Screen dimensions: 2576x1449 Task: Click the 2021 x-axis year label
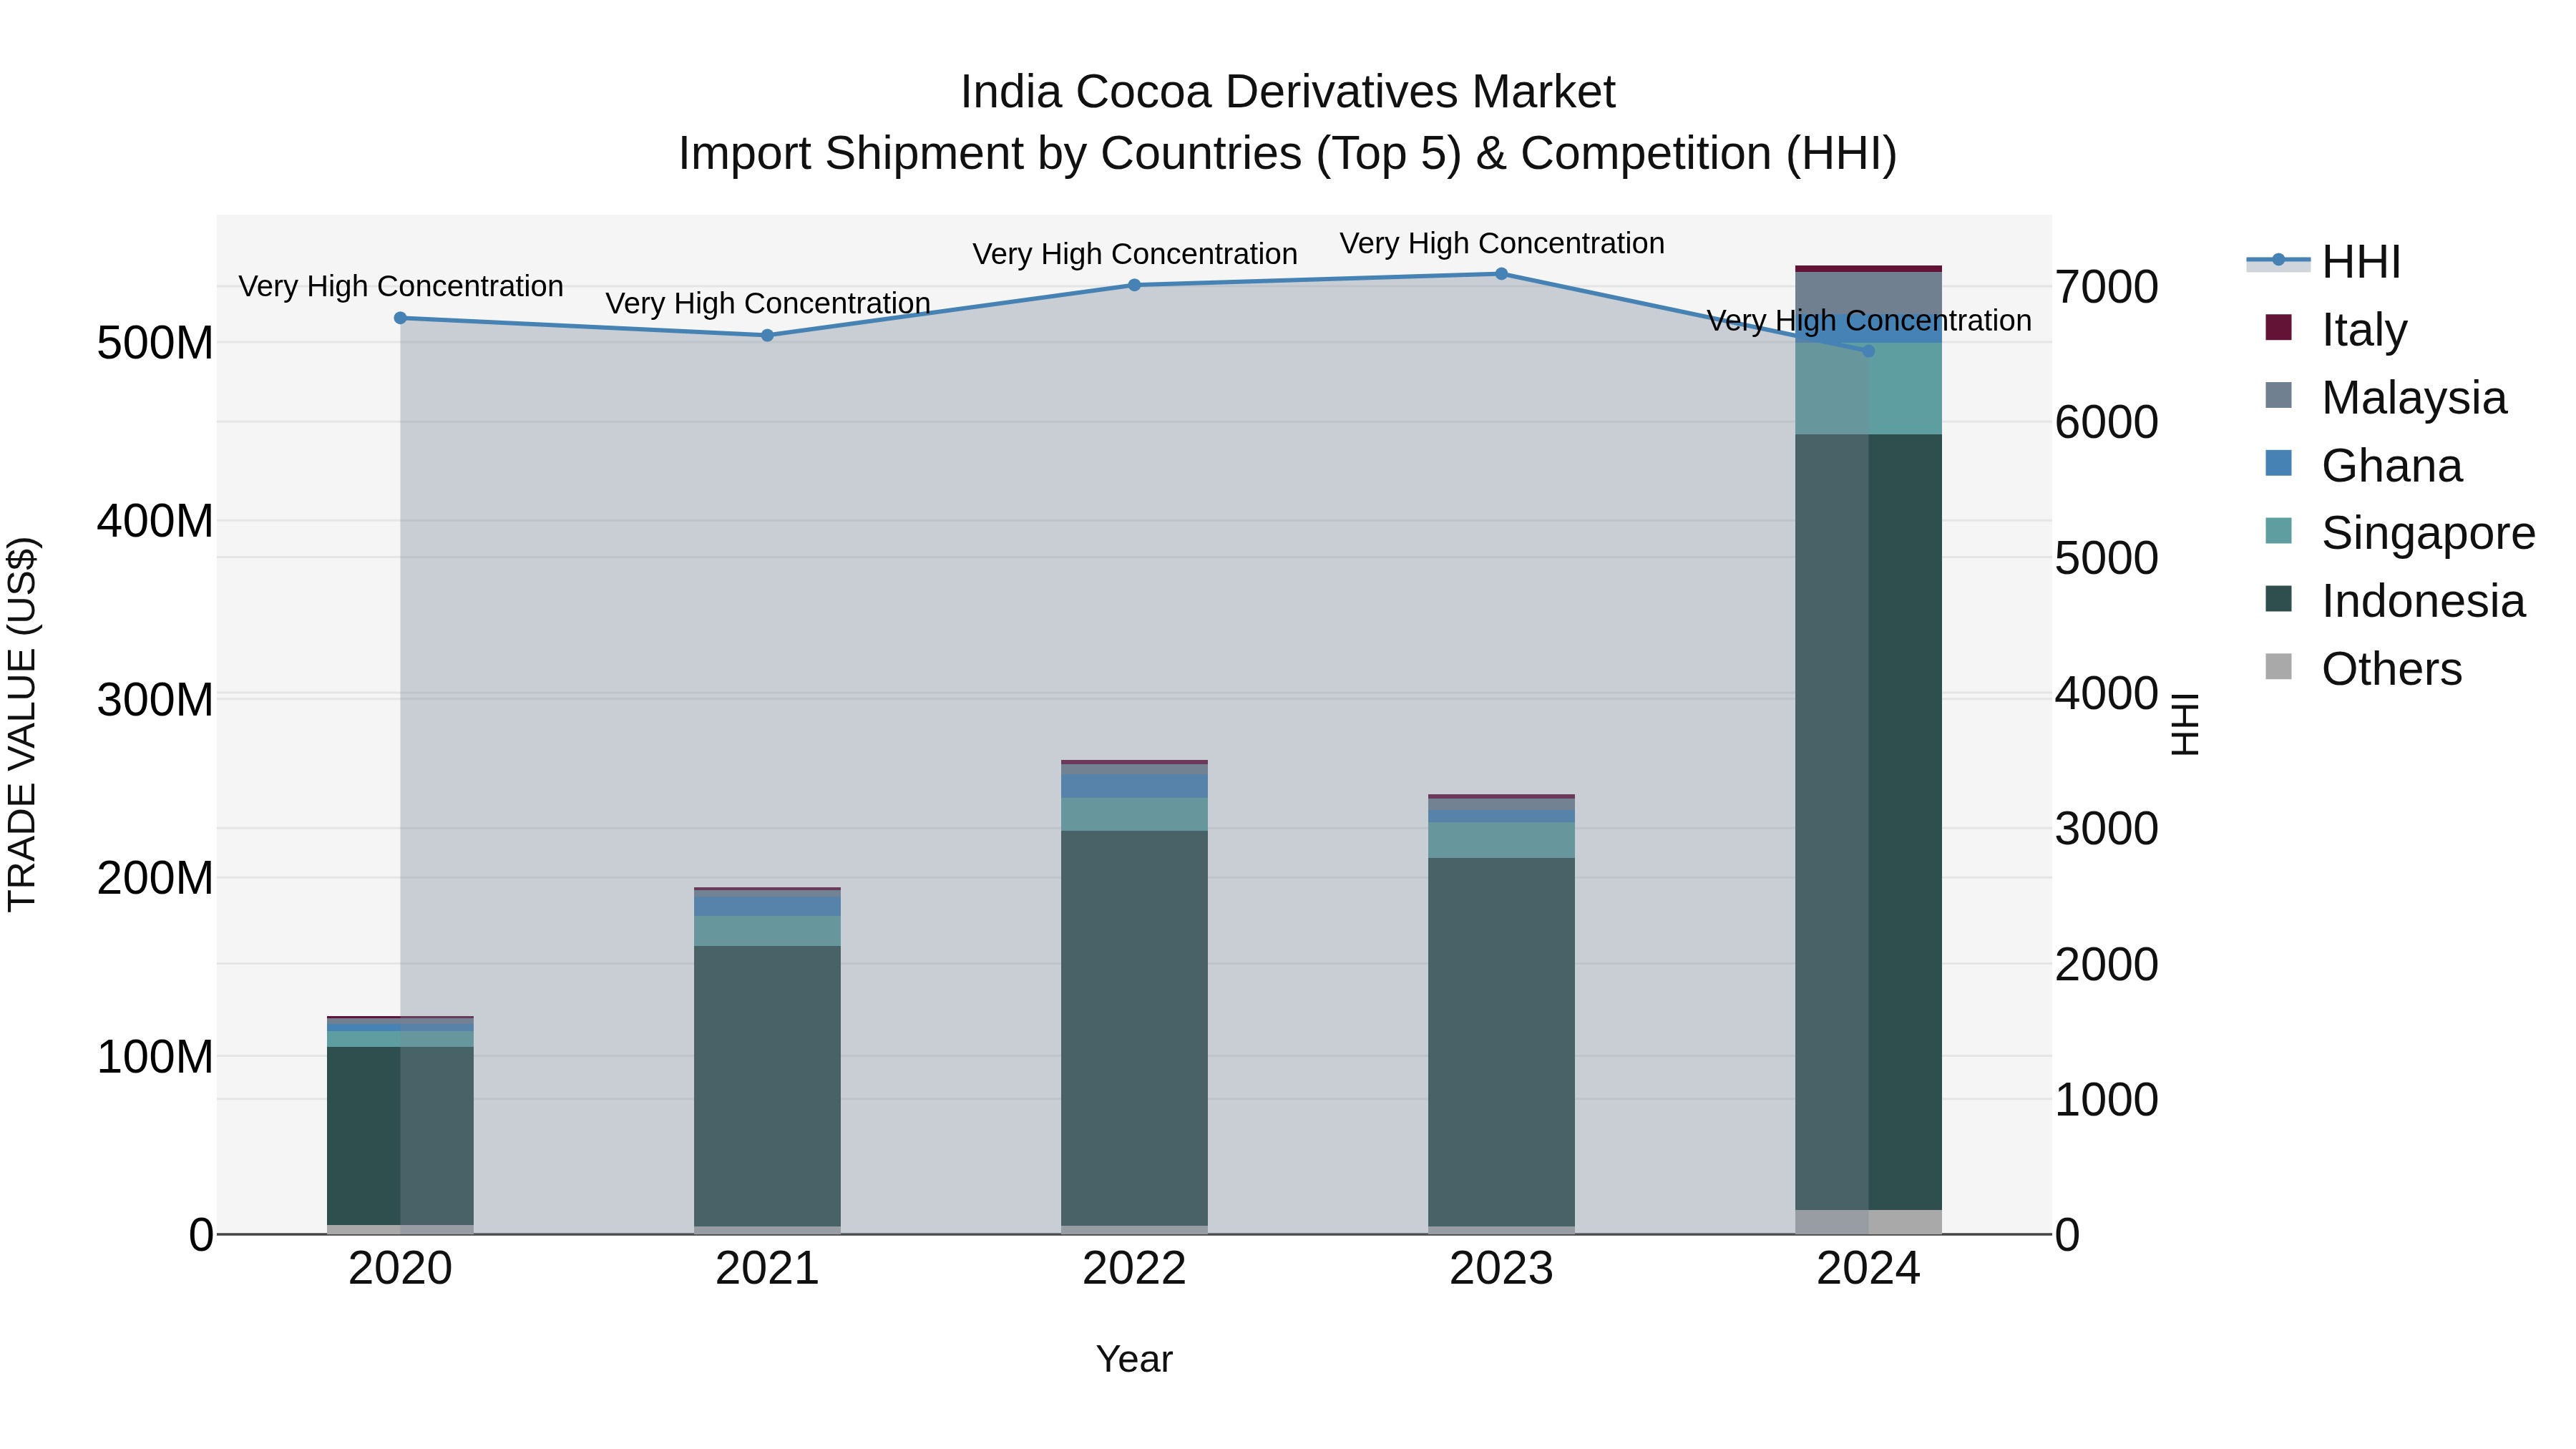pos(767,1269)
